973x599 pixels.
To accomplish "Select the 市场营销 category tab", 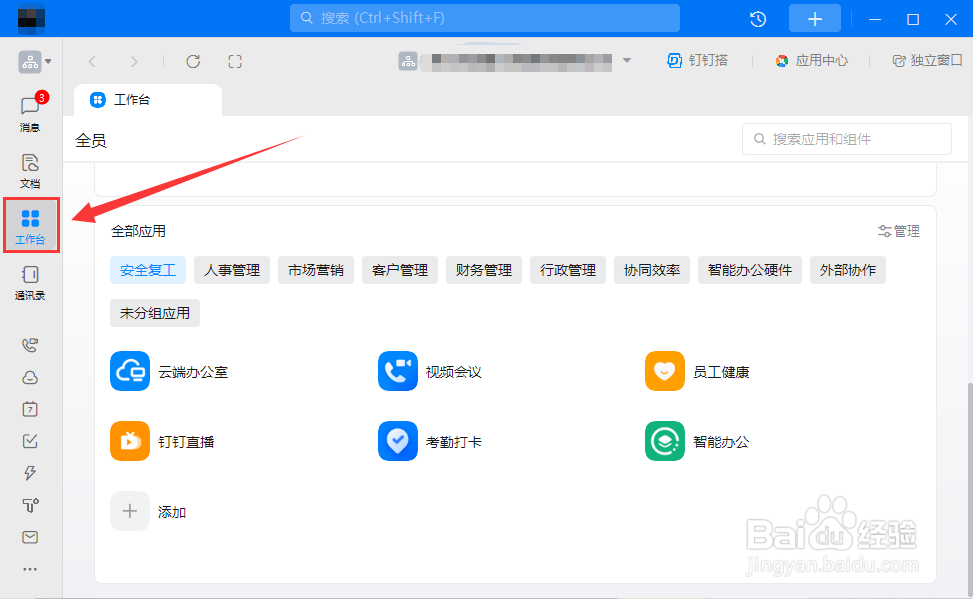I will point(316,270).
